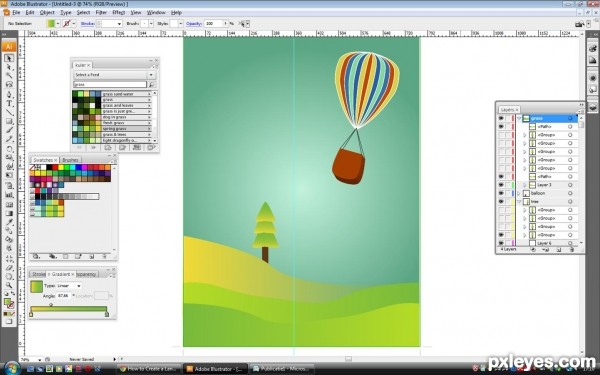Open the File menu
This screenshot has height=375, width=600.
tap(16, 12)
